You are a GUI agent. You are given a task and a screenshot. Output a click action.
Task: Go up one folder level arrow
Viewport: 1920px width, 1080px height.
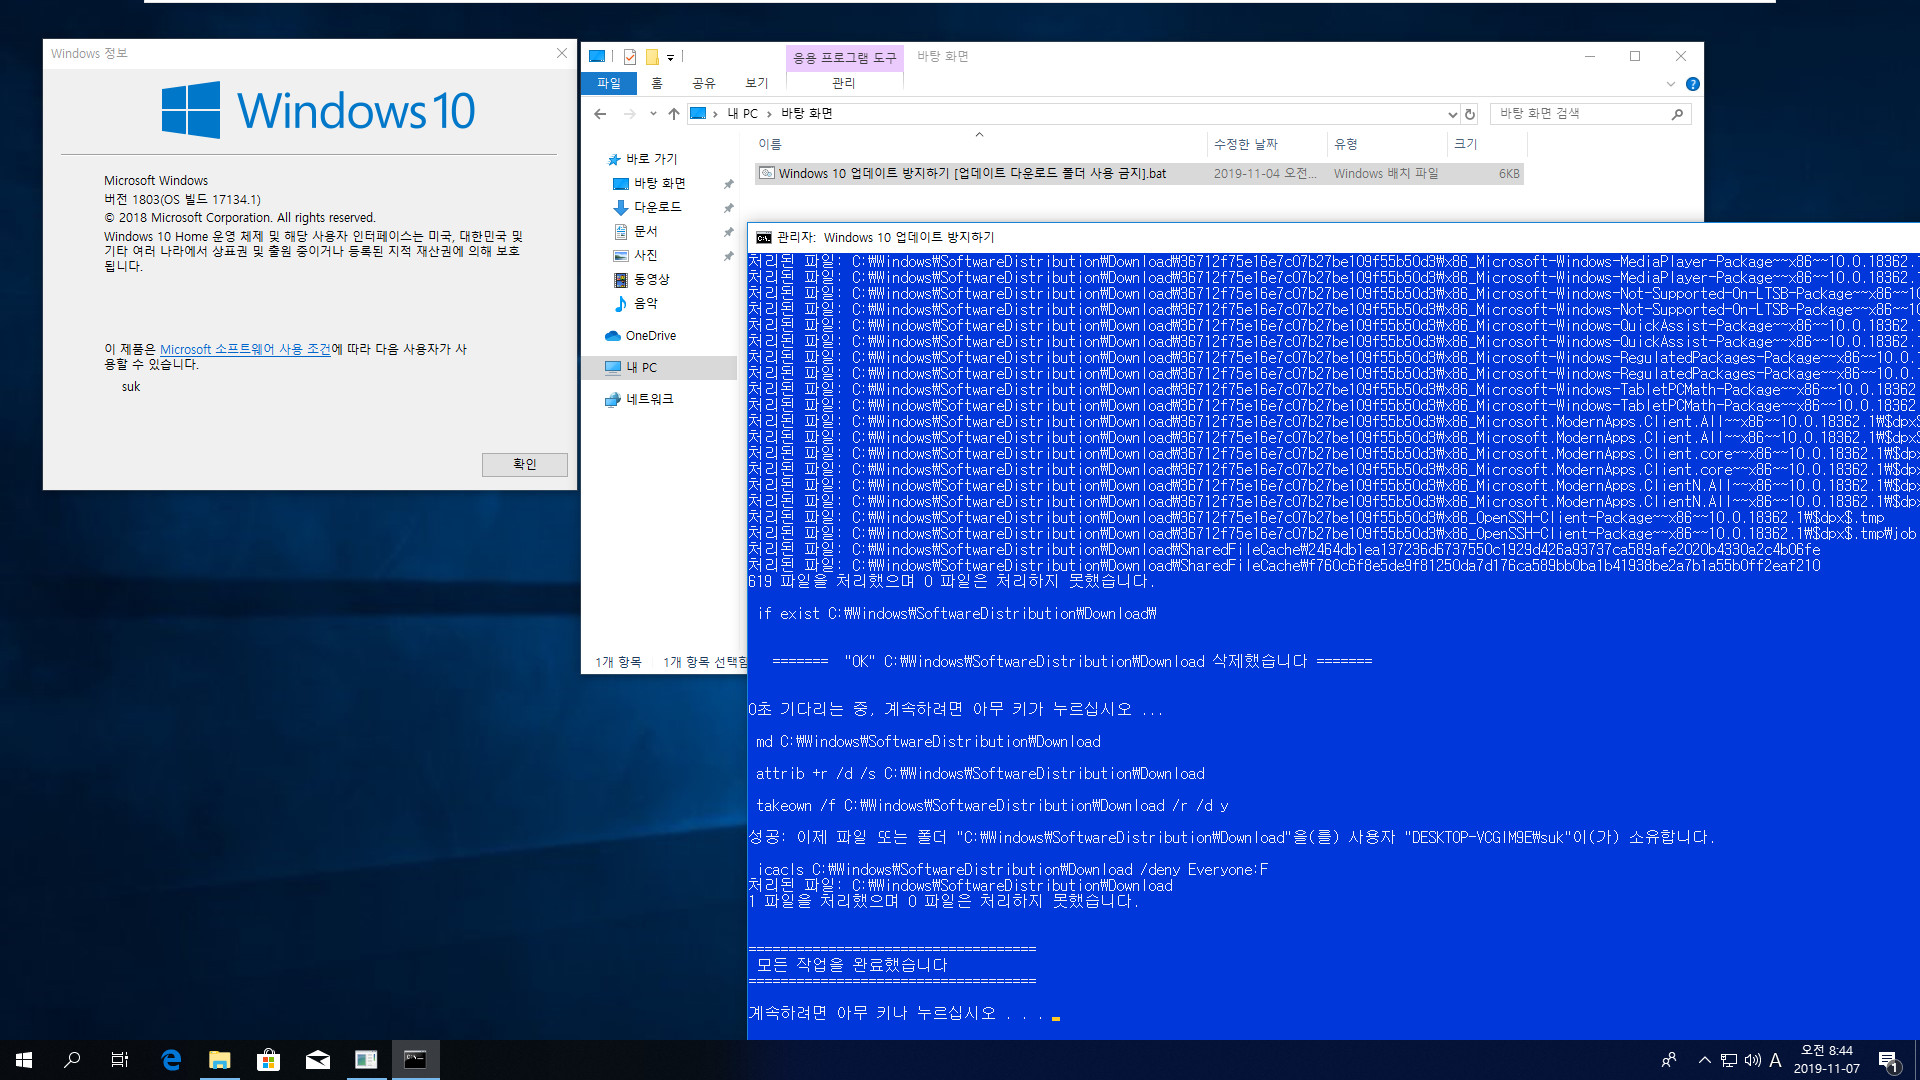(x=674, y=114)
